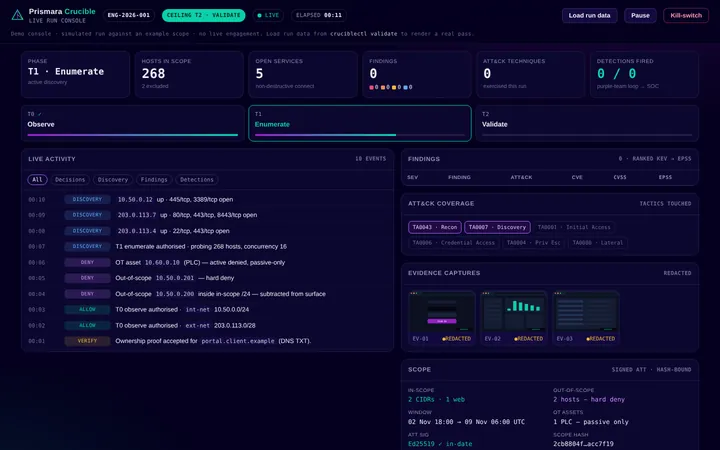Open evidence capture EV-03 thumbnail
The width and height of the screenshot is (720, 450).
[586, 312]
